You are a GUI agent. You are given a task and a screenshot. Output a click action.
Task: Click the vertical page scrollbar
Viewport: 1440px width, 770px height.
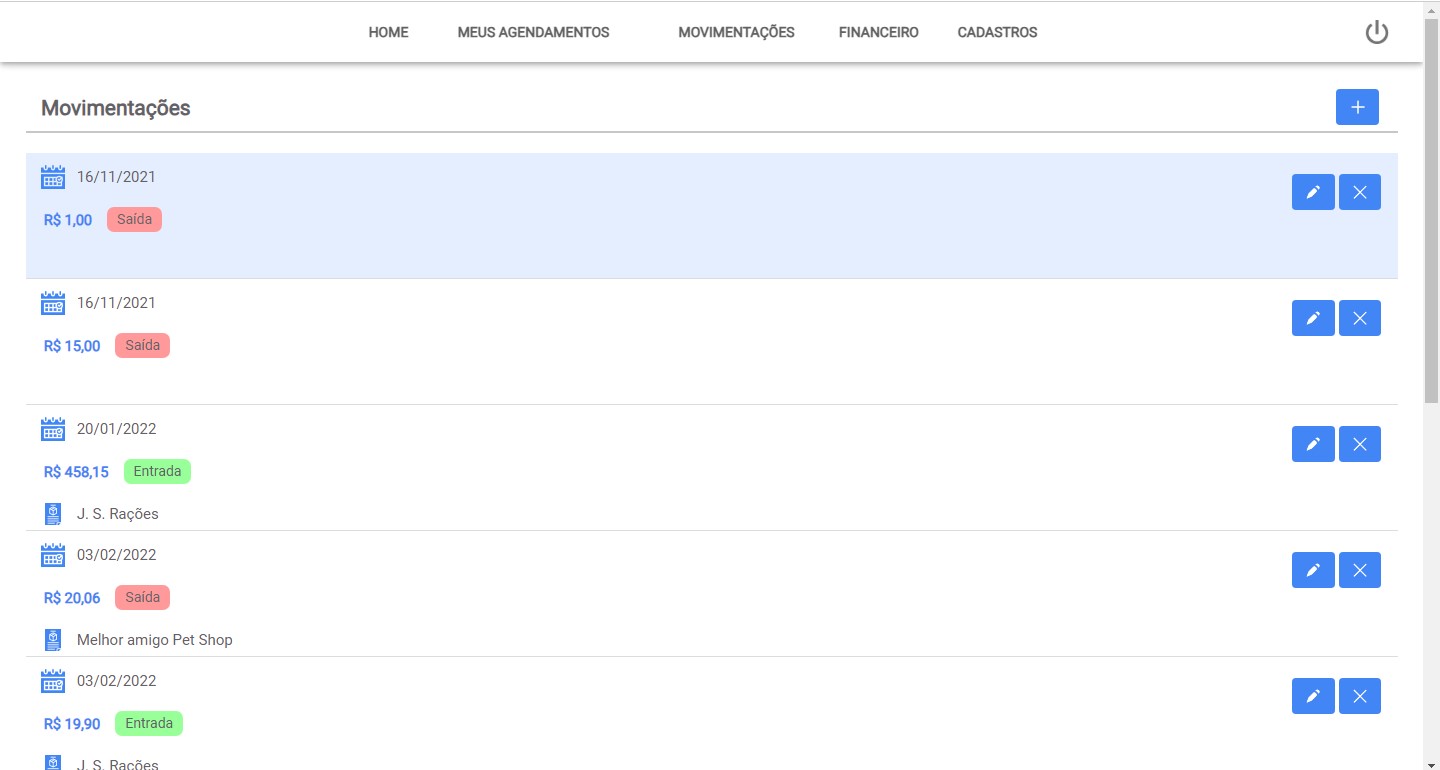click(x=1431, y=210)
